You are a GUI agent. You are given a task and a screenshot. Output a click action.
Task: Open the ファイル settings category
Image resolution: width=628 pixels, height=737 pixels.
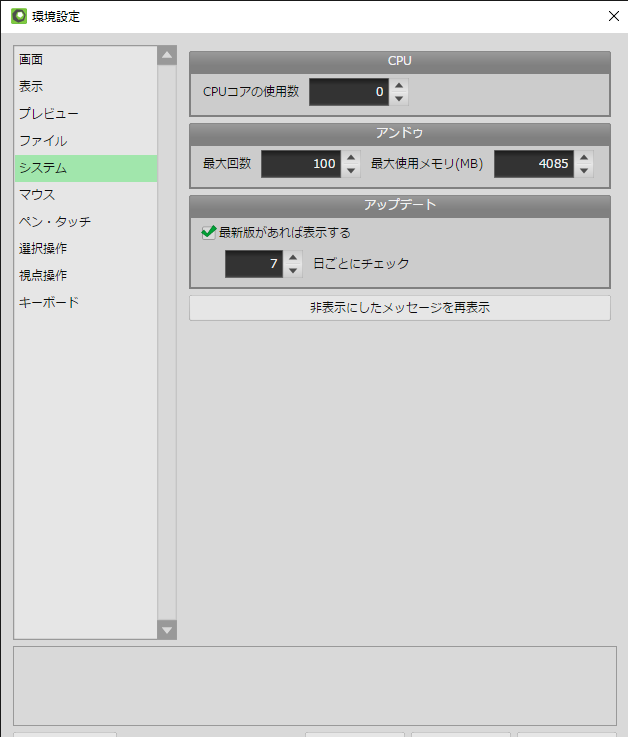tap(86, 141)
